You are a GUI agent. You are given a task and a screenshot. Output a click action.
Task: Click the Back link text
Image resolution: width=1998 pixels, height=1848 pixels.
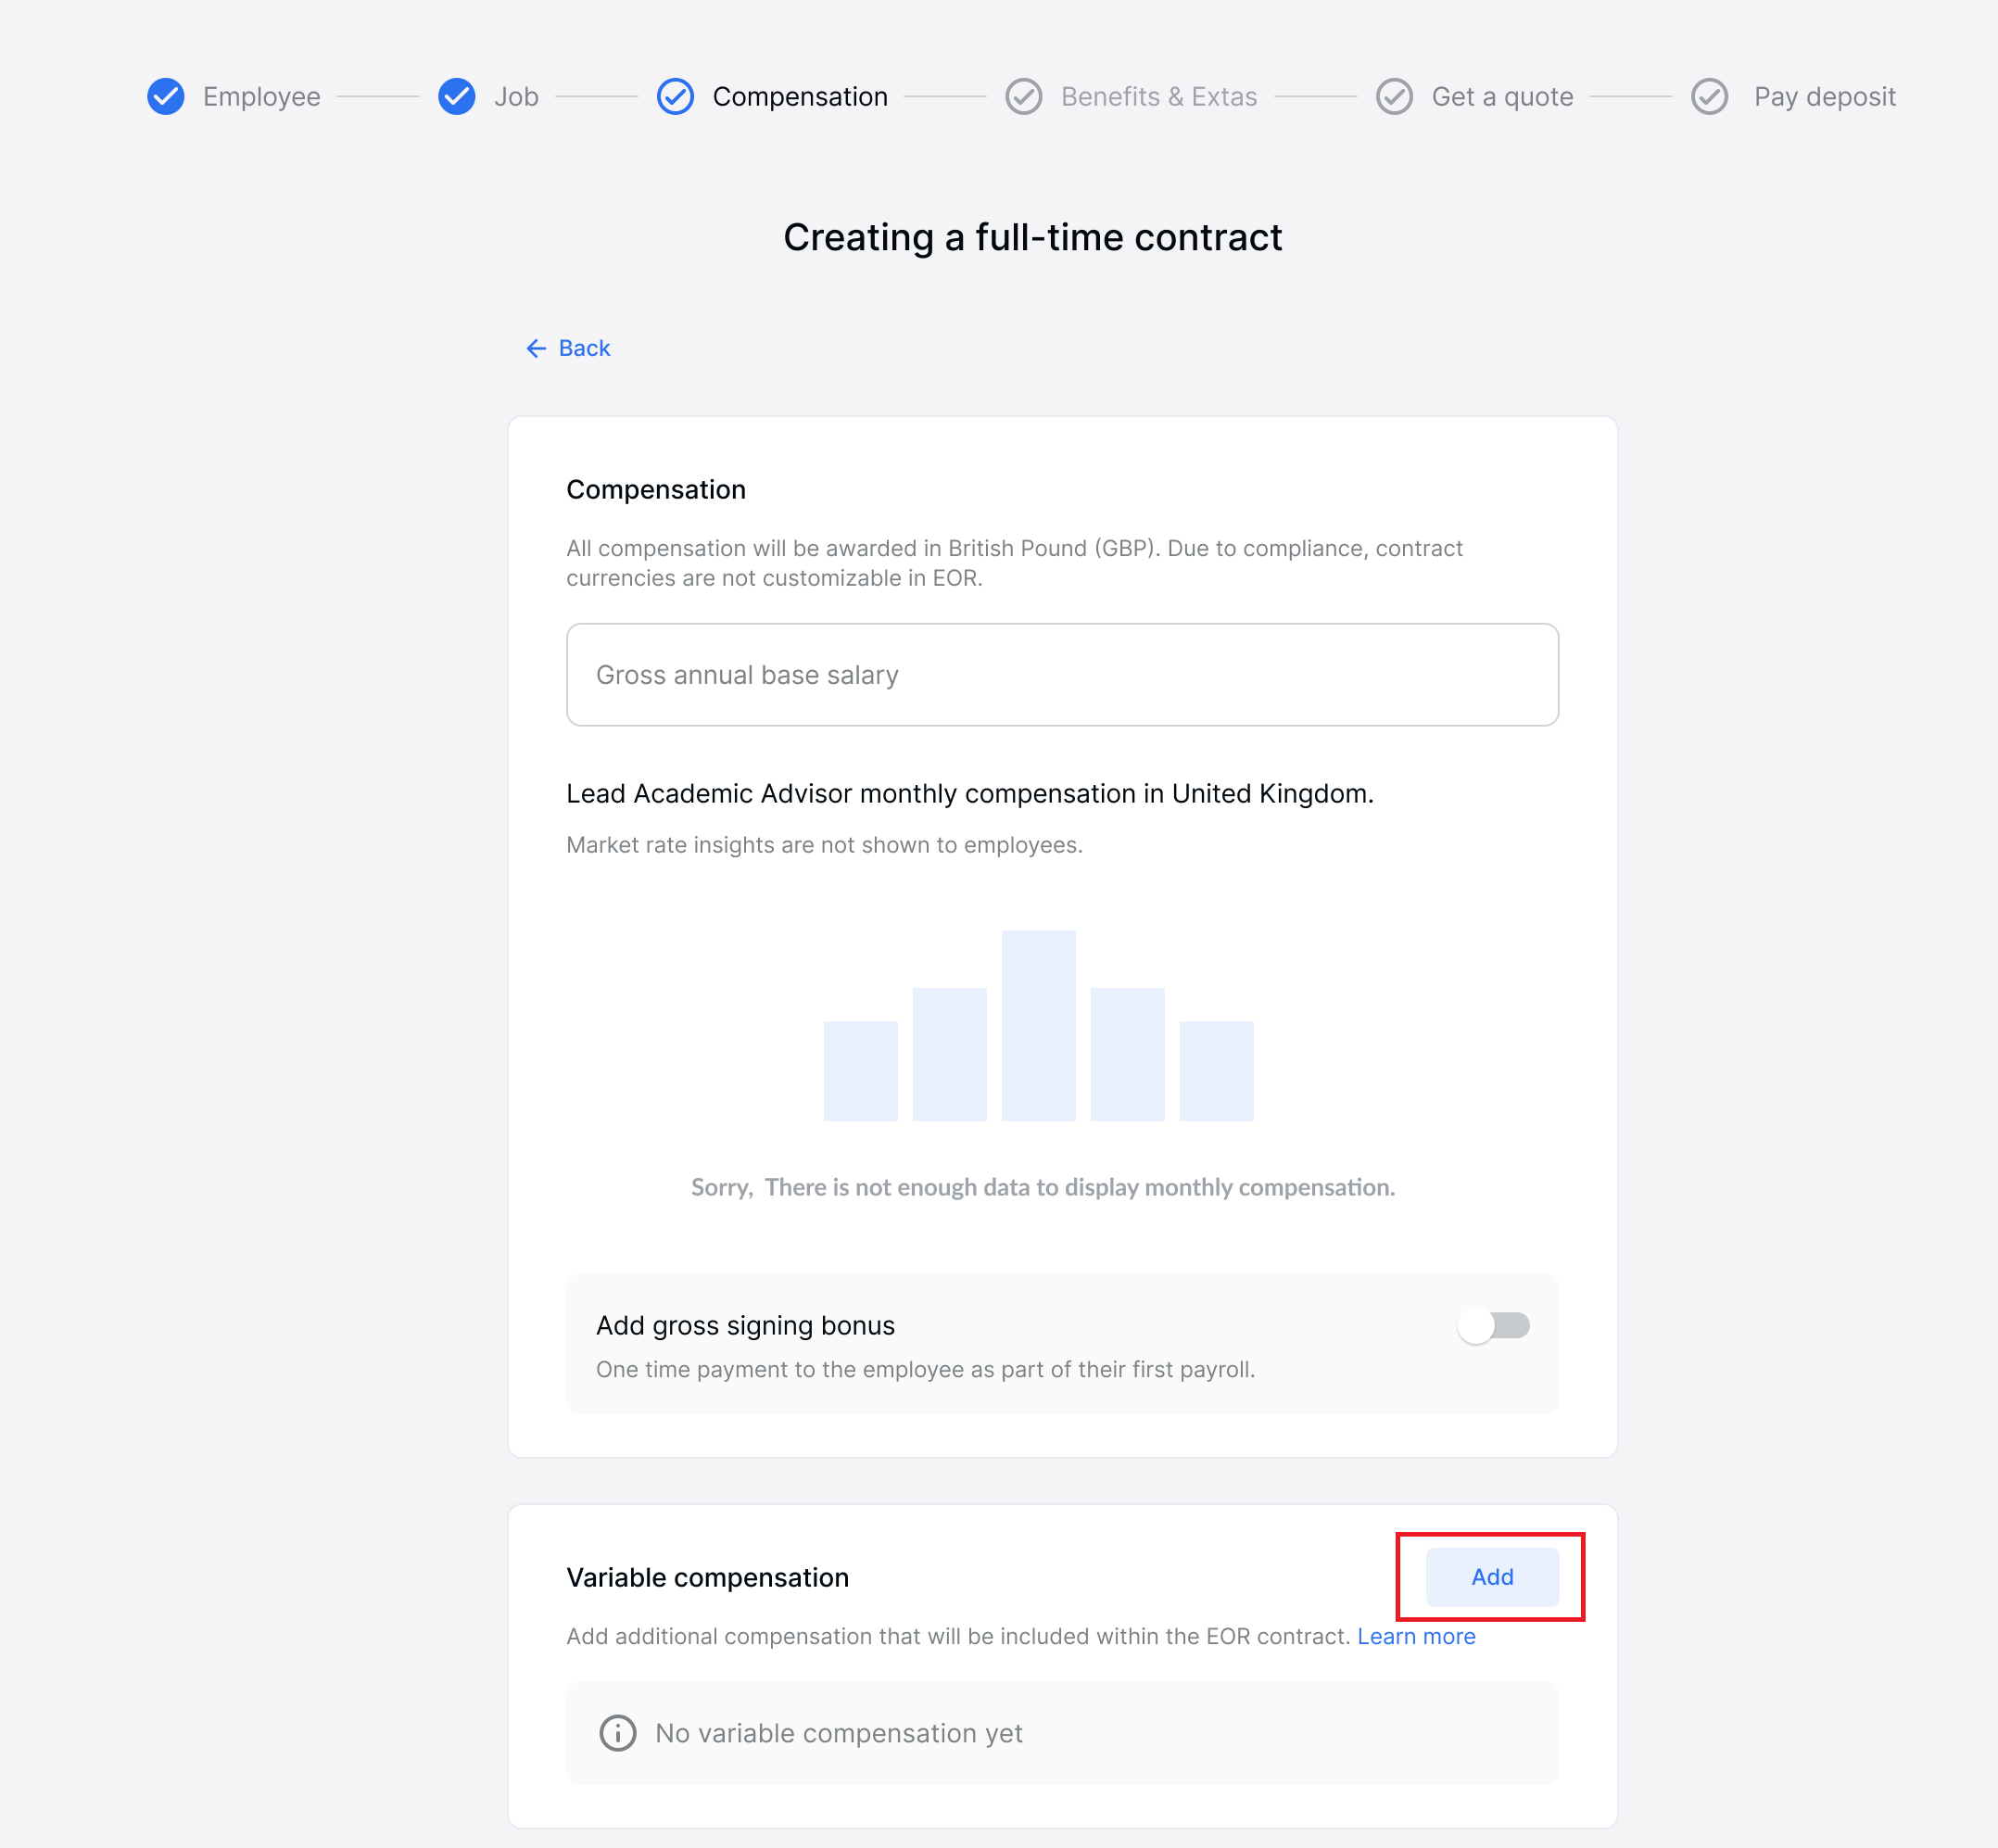point(584,348)
